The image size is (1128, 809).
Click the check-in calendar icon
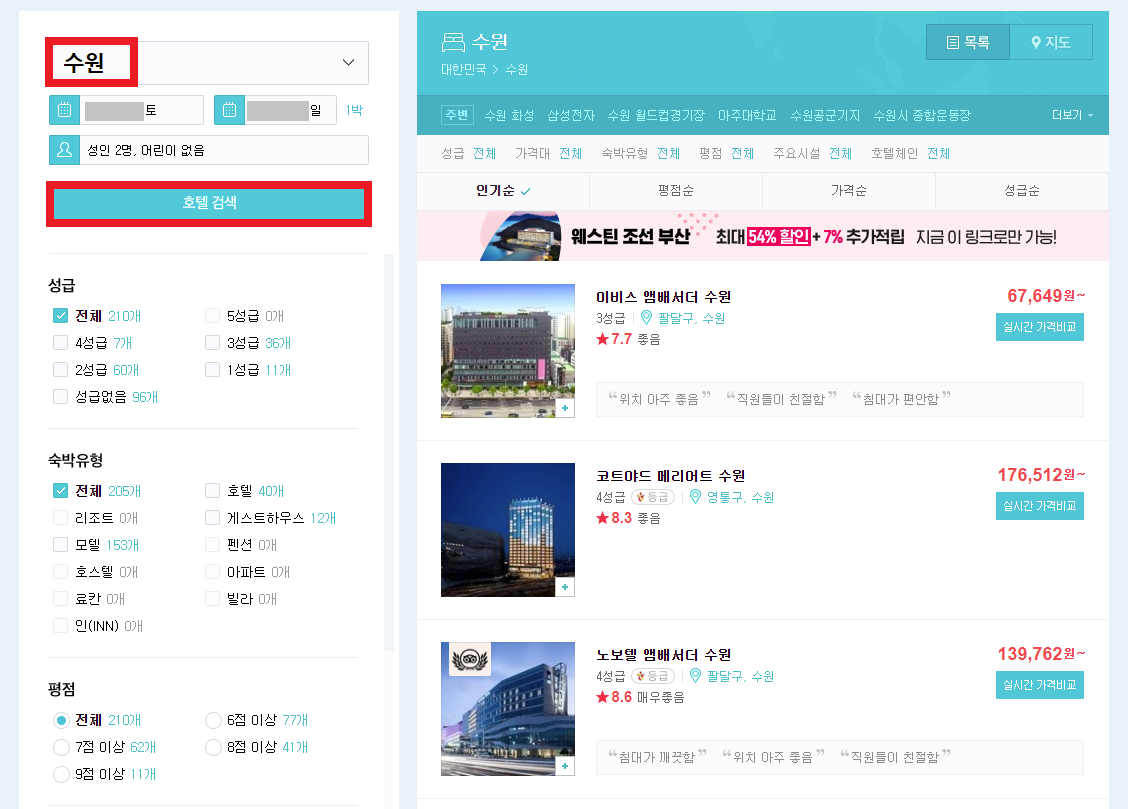64,110
